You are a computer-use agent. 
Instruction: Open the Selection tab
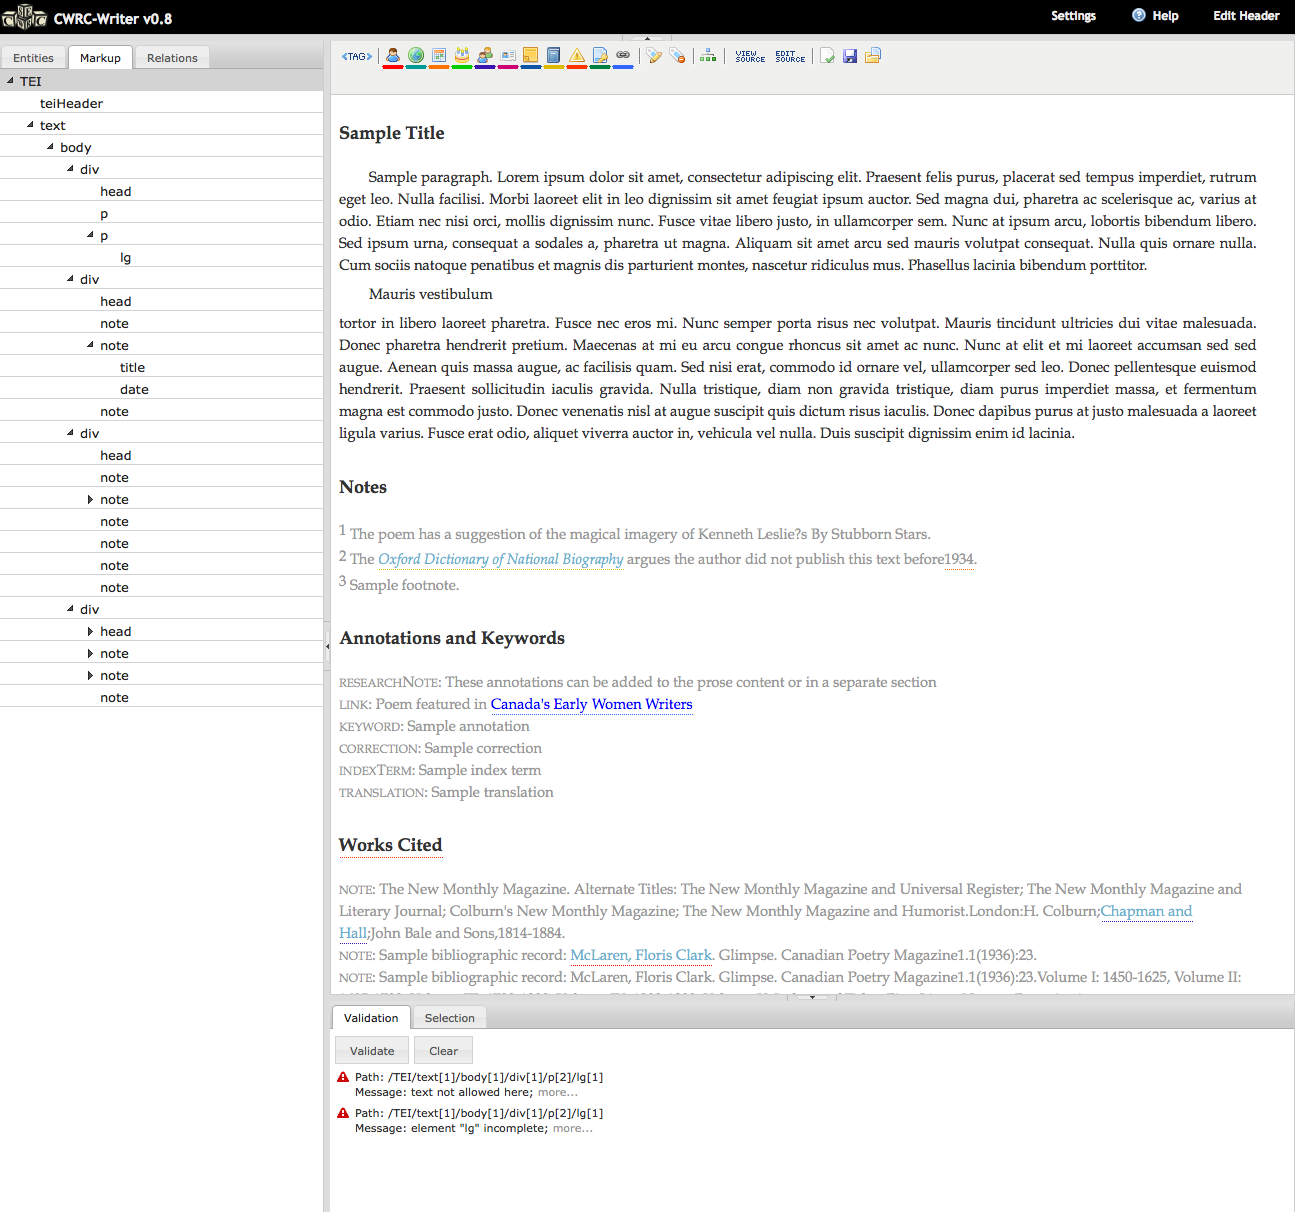pyautogui.click(x=449, y=1018)
